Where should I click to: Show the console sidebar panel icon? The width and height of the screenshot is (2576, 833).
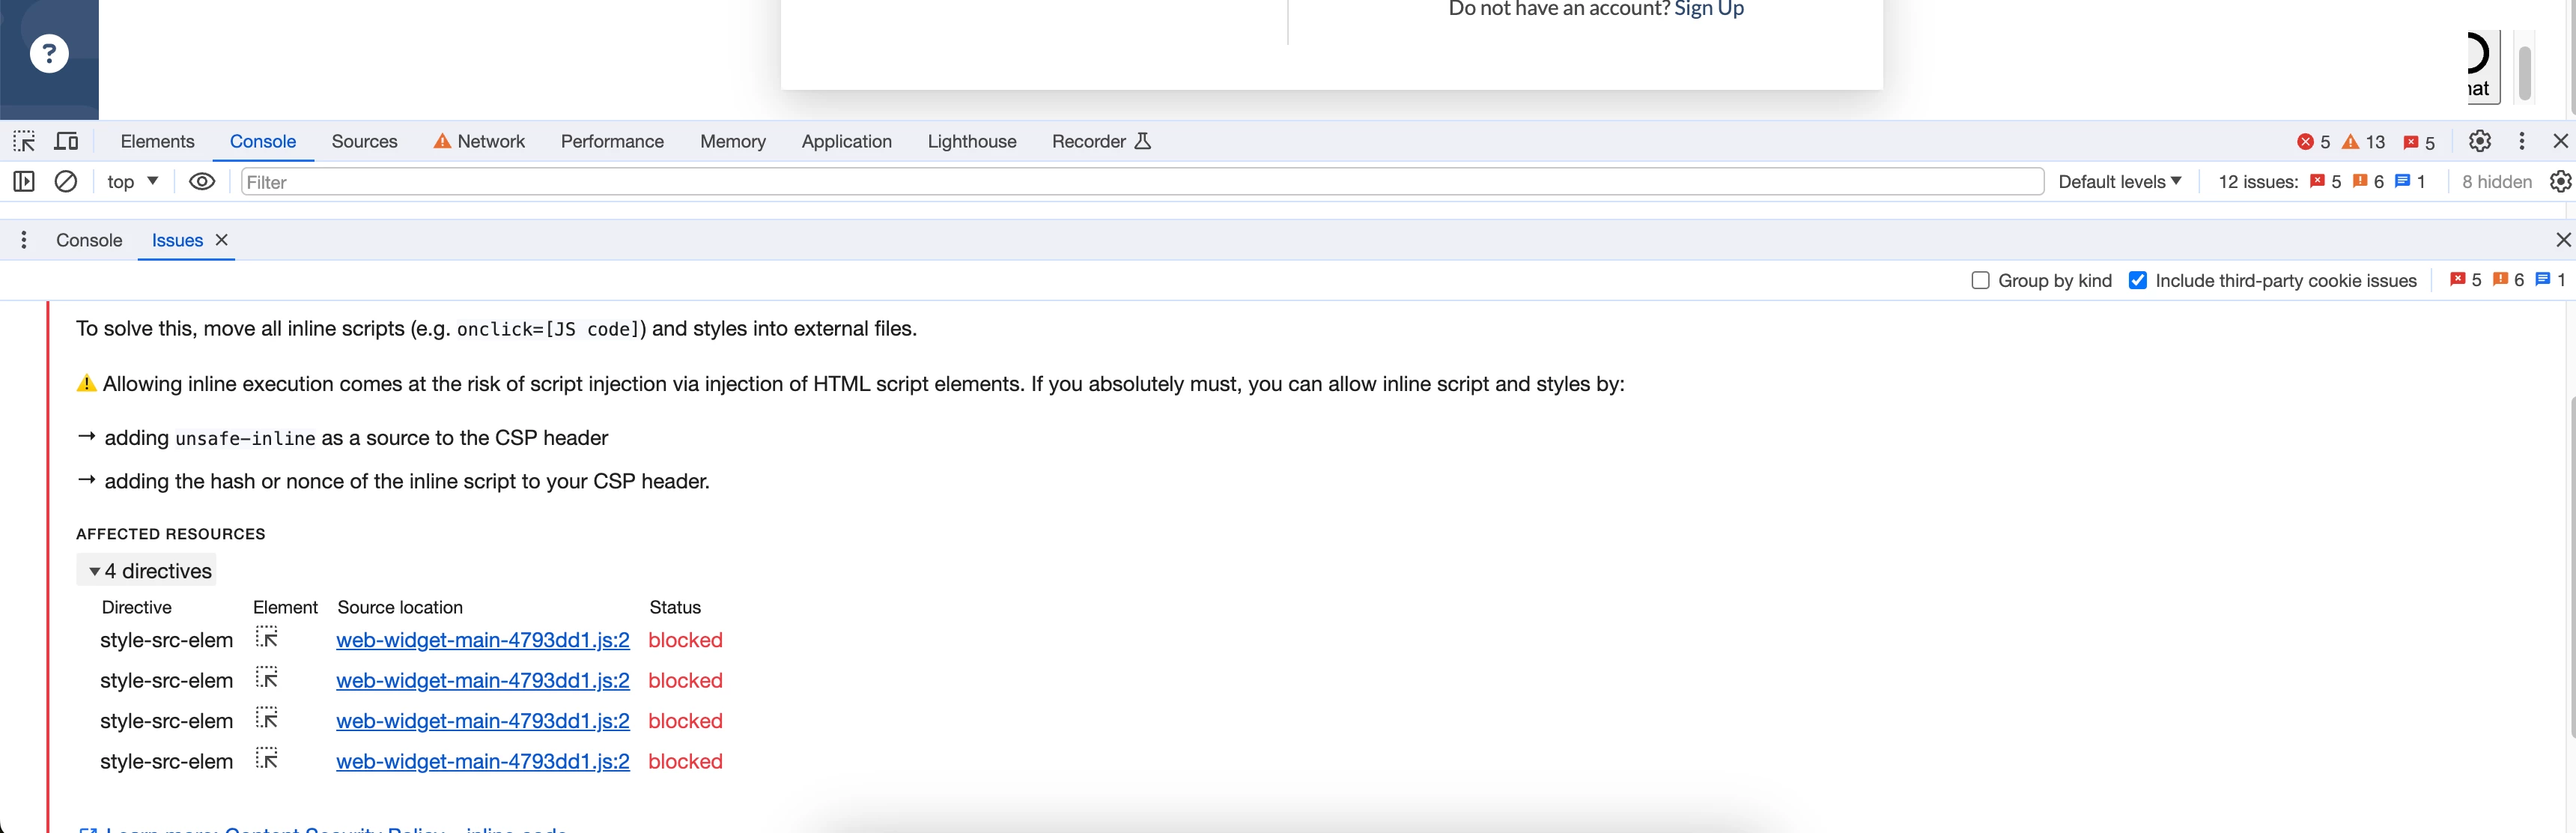[x=24, y=181]
